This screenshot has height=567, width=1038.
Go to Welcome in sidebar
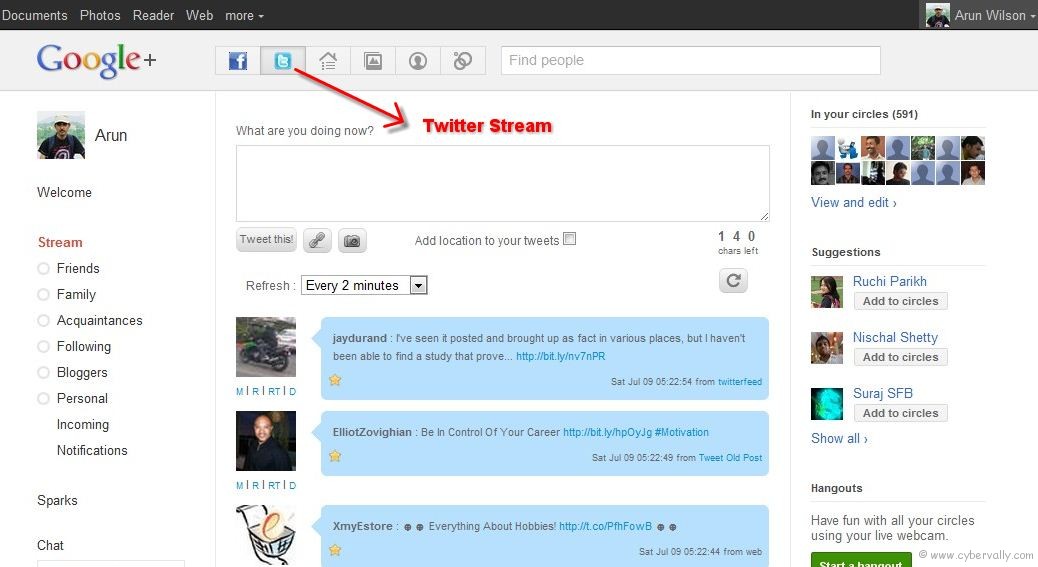[64, 193]
